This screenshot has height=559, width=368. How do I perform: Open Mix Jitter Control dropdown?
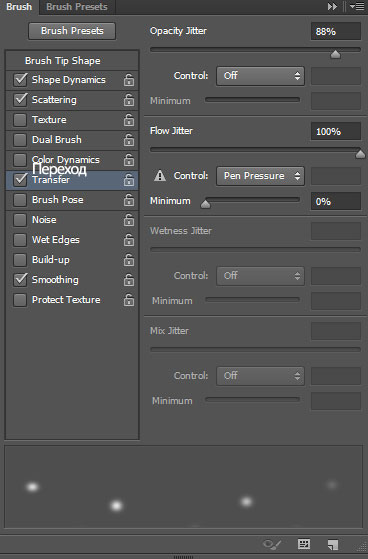pyautogui.click(x=260, y=376)
